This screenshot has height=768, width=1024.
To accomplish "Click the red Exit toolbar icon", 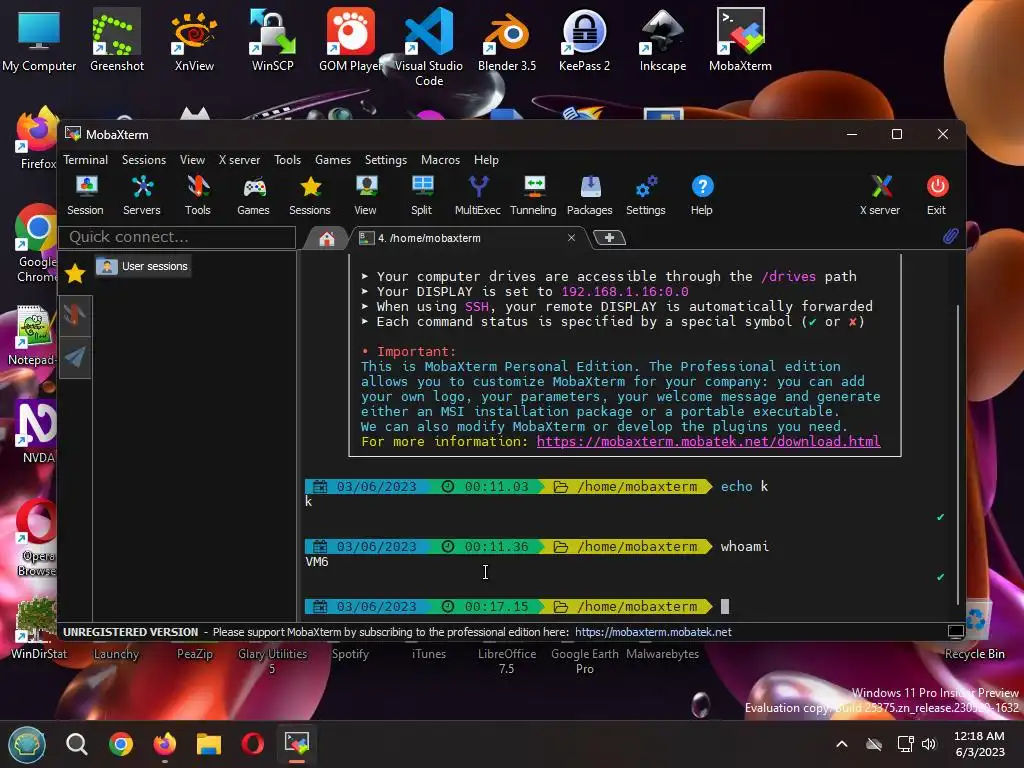I will pos(937,195).
